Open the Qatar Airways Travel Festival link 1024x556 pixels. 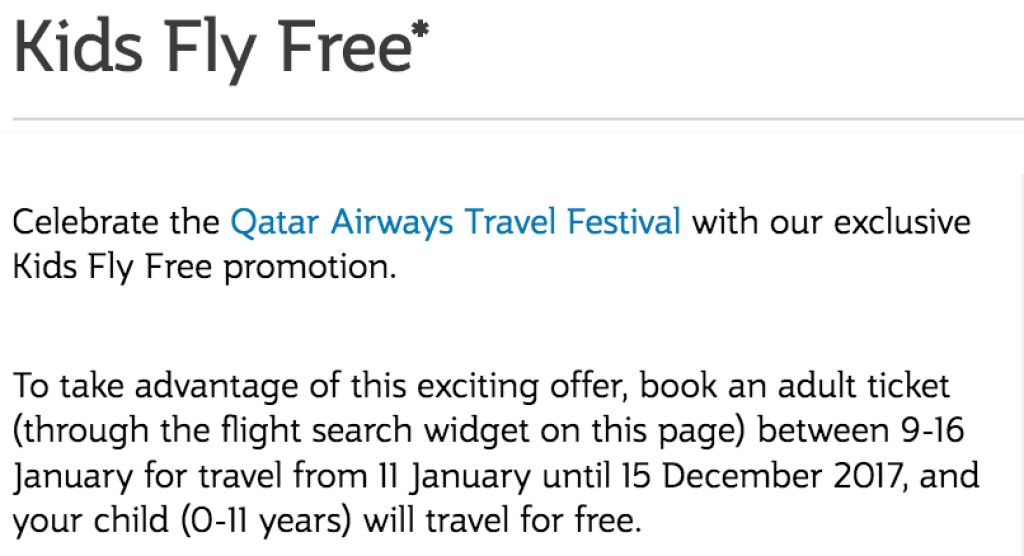coord(455,221)
